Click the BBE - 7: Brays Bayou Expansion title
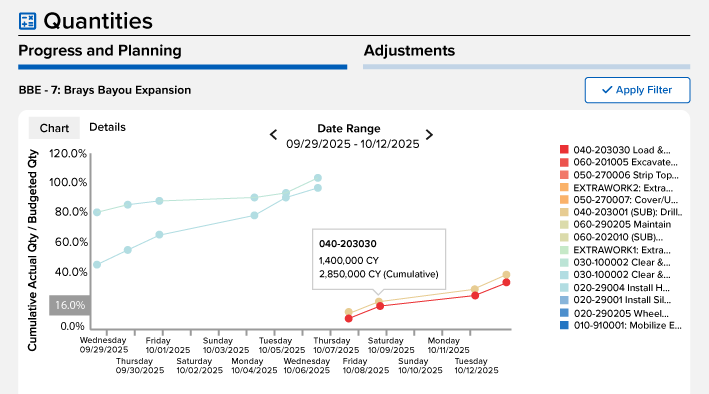 pos(105,90)
